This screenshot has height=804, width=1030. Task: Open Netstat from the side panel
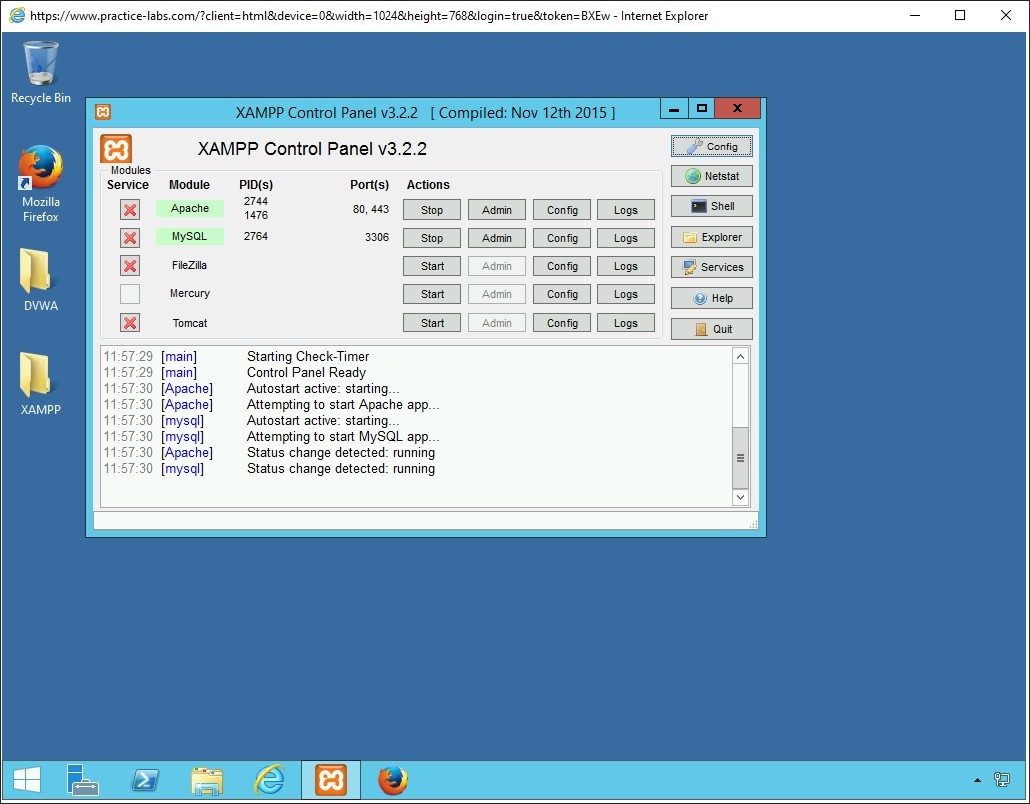pos(711,176)
